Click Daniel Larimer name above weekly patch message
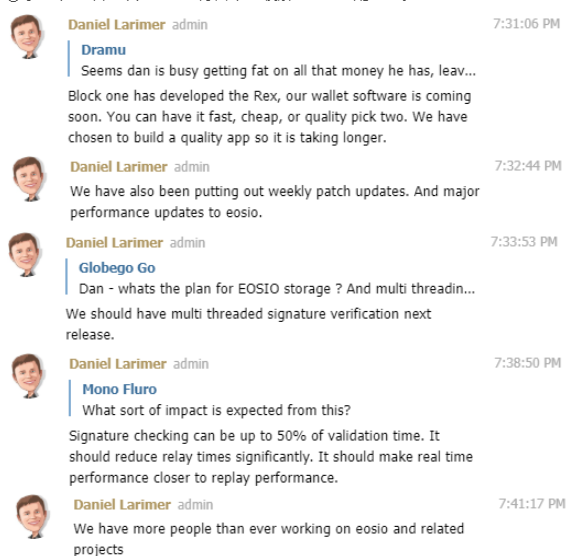The image size is (584, 556). click(119, 167)
